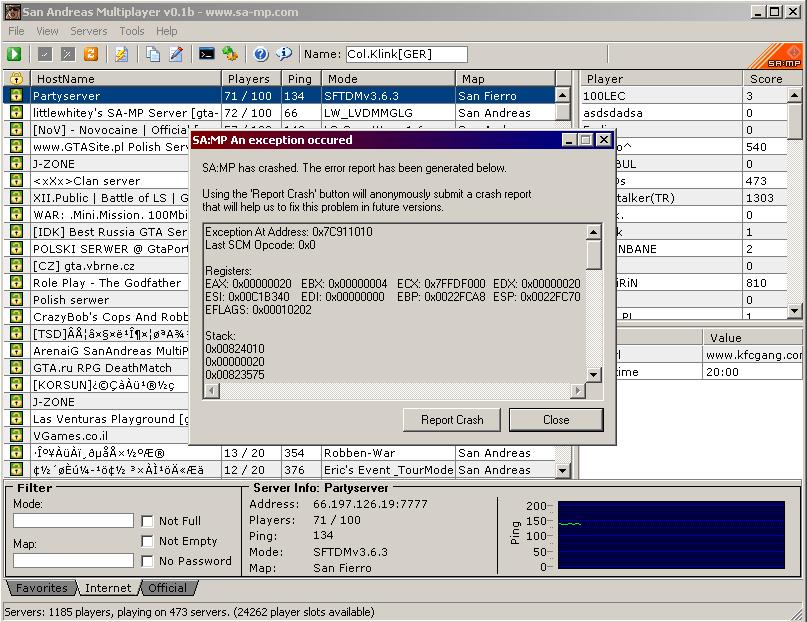
Task: Click the server list scroll up arrow
Action: 563,95
